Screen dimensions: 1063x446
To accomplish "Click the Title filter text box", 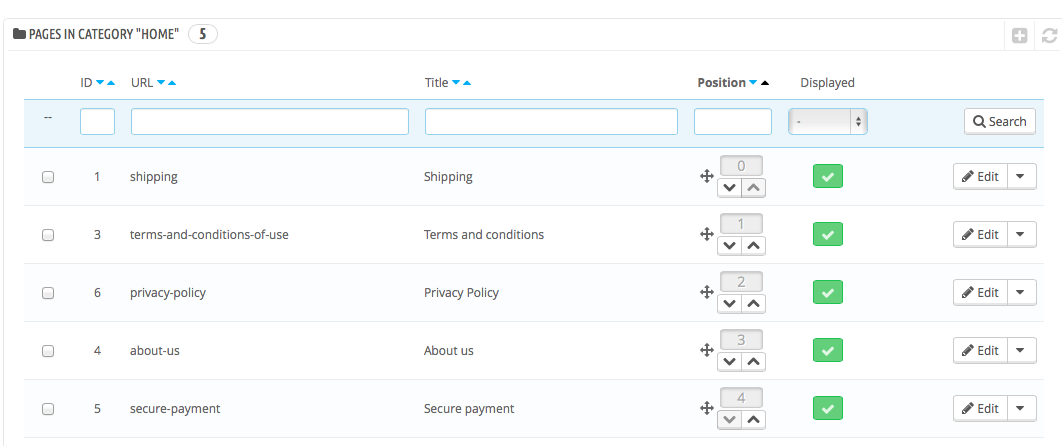I will 551,122.
